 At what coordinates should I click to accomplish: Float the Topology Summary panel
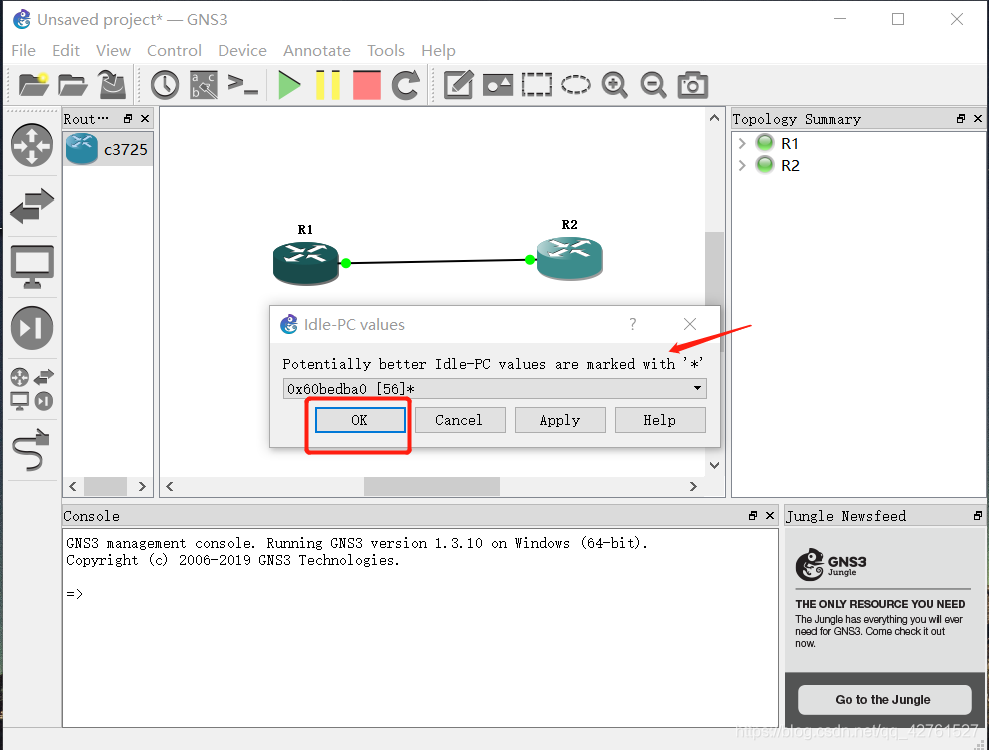point(961,119)
